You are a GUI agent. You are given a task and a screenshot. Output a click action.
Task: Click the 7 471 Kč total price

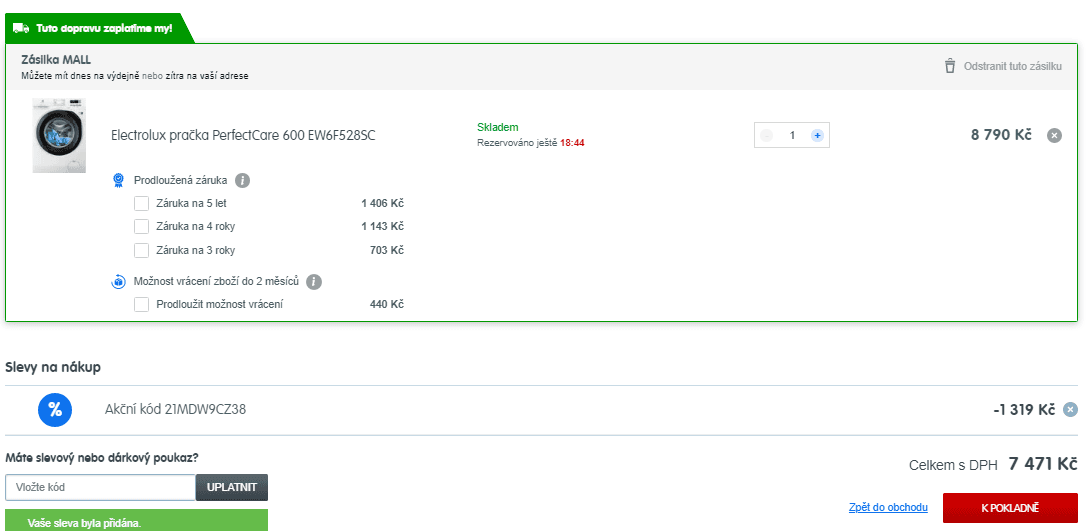tap(1043, 464)
